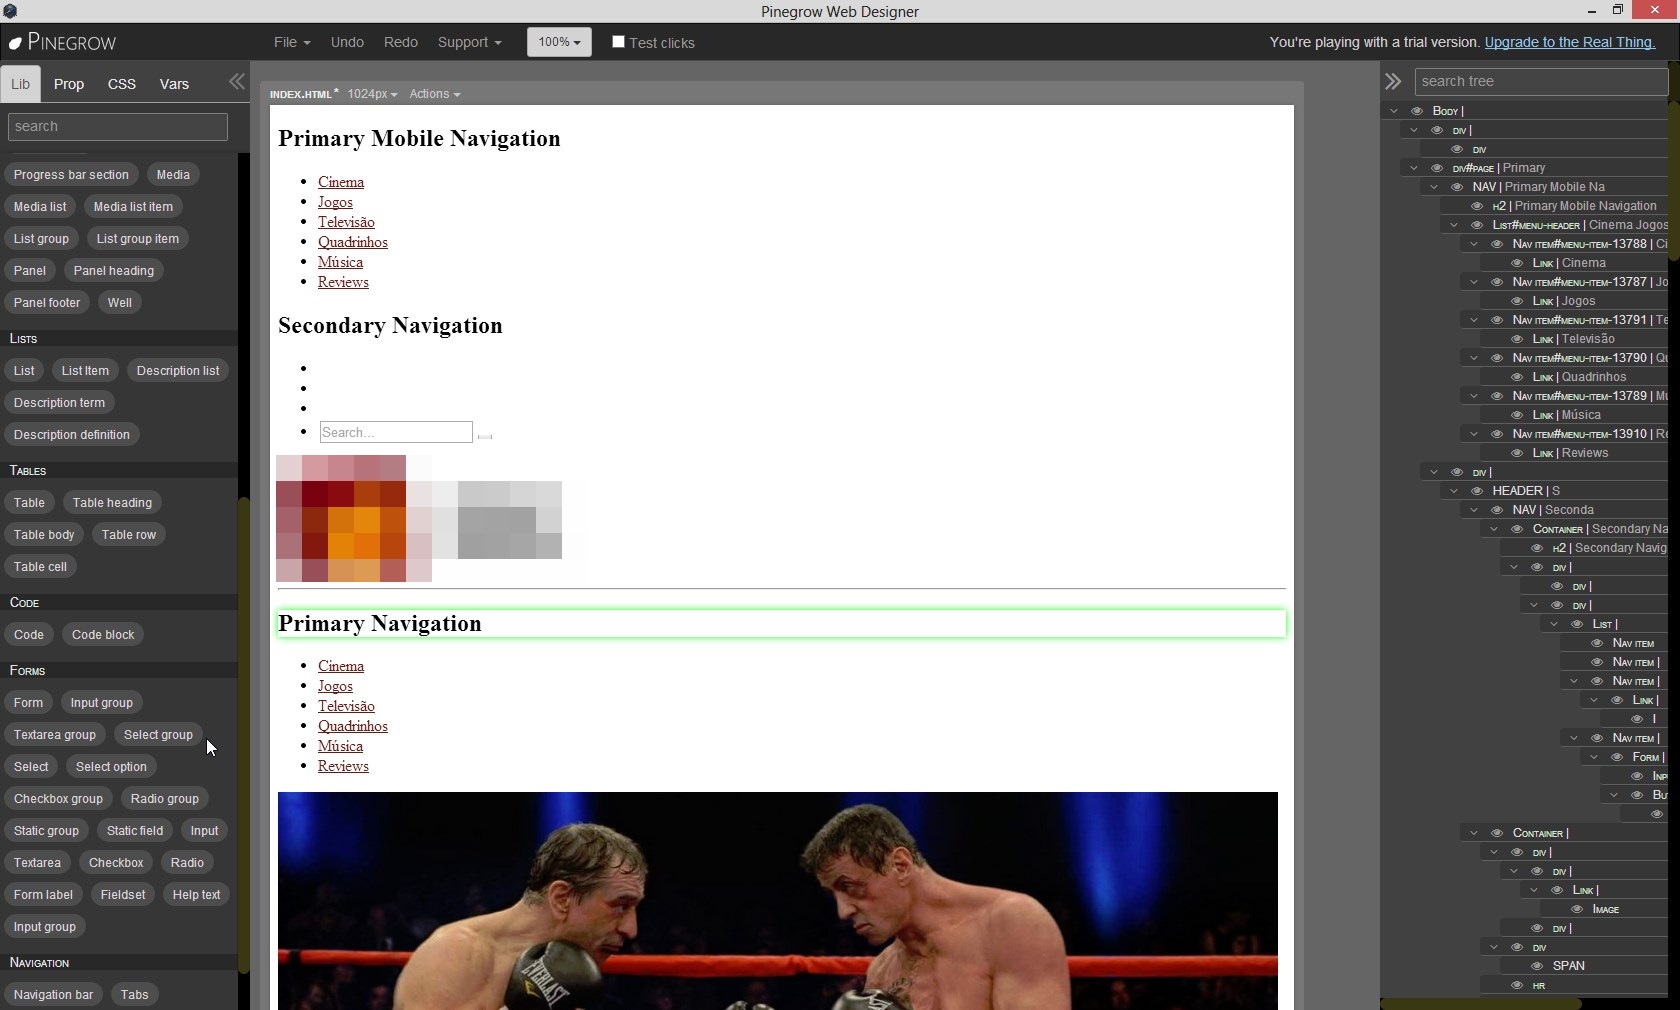Image resolution: width=1680 pixels, height=1010 pixels.
Task: Select the Lib tab
Action: 20,84
